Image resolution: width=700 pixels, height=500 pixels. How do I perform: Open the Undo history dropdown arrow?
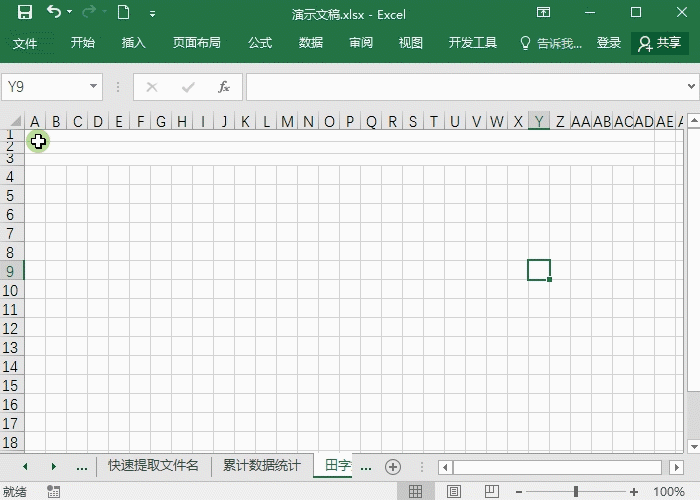tap(70, 12)
